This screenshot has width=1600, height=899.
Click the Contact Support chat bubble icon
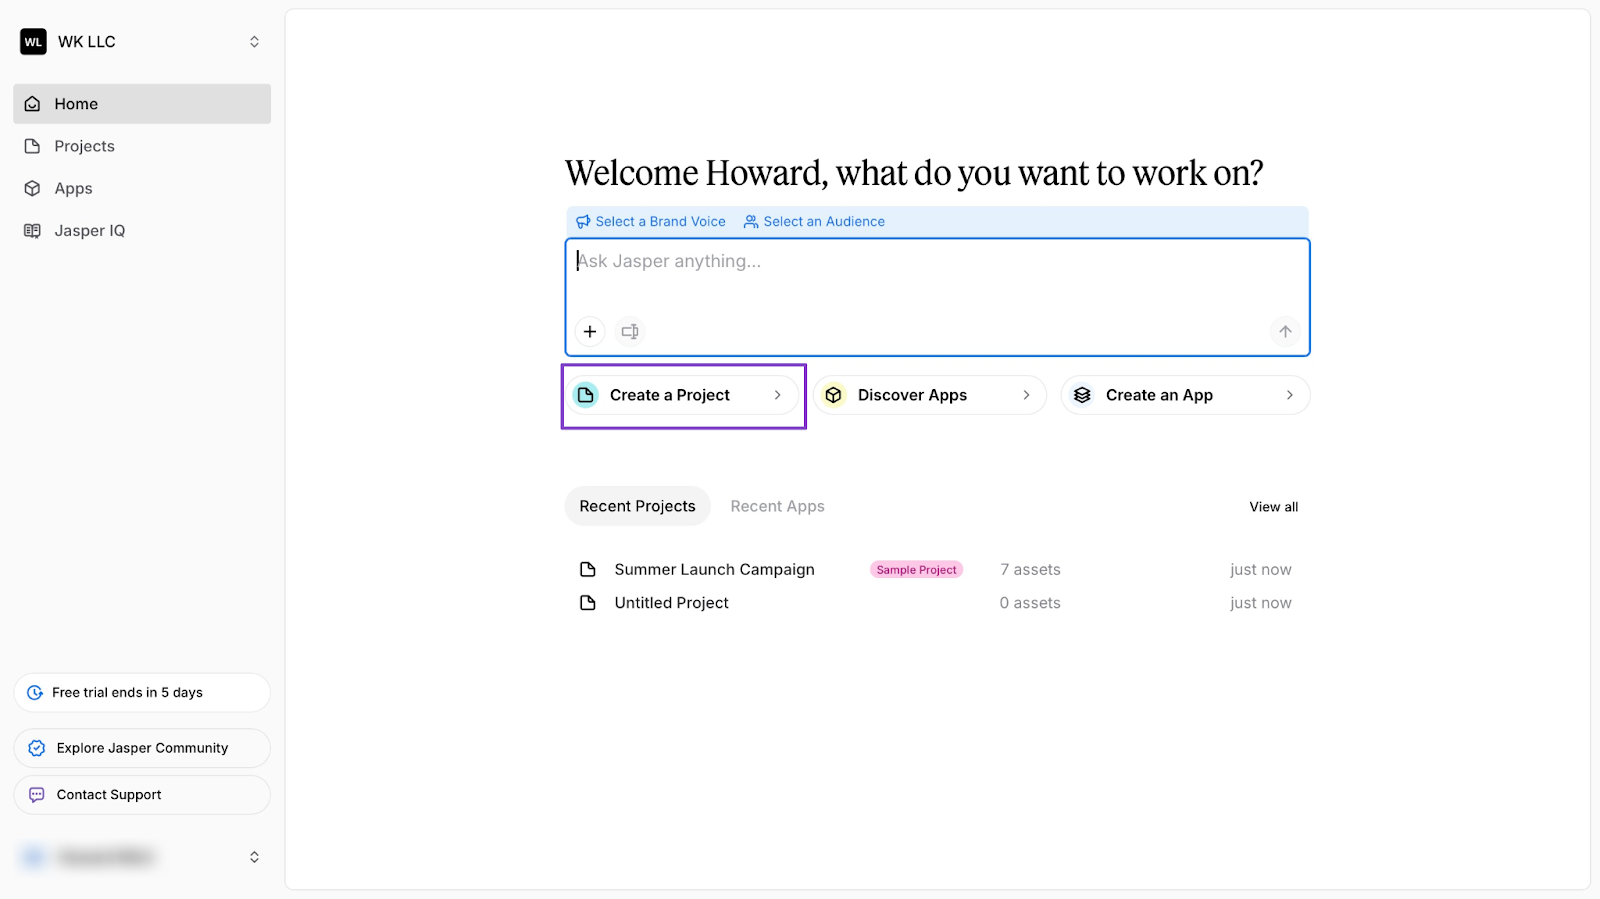37,795
